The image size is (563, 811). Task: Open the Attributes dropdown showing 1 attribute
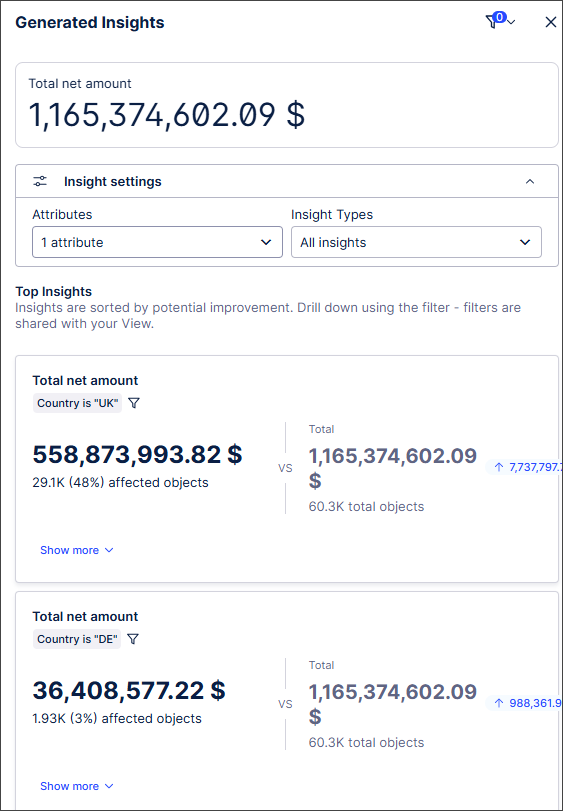tap(157, 242)
